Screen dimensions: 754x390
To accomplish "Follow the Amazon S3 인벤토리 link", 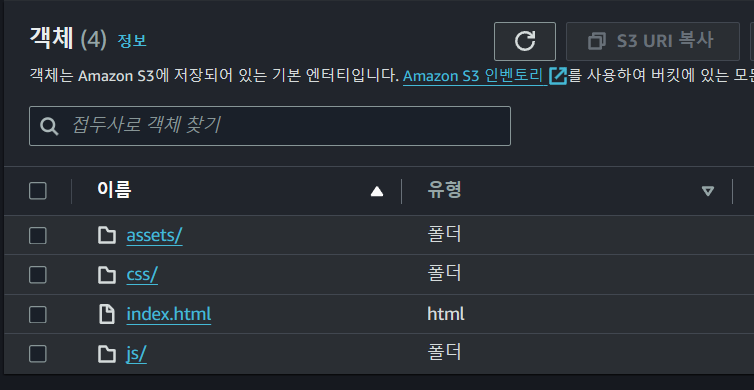I will tap(473, 76).
